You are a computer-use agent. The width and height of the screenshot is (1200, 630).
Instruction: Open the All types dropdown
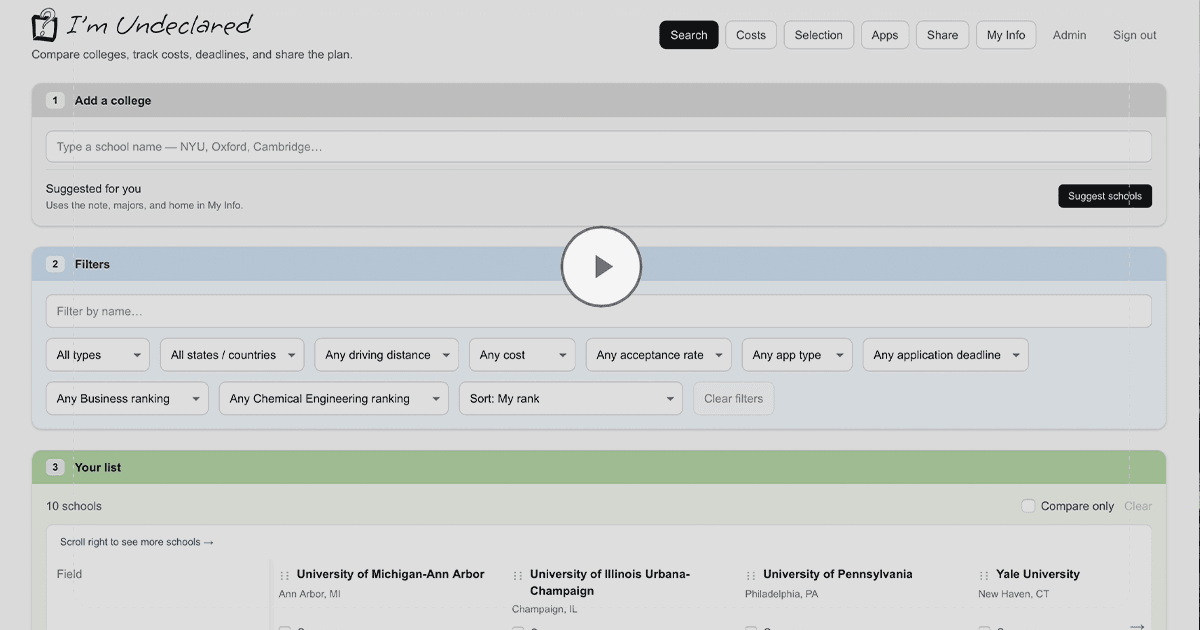[x=98, y=355]
